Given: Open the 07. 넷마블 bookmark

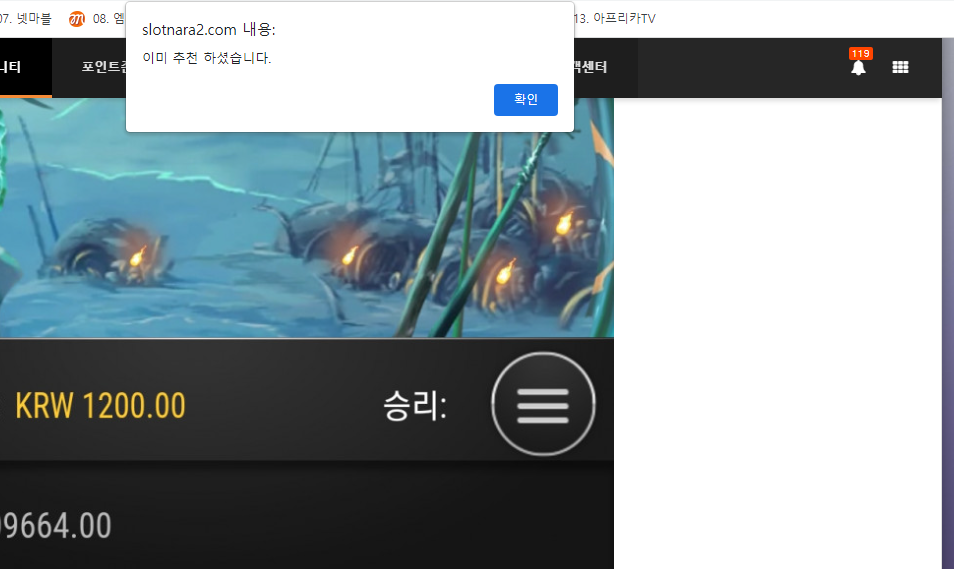Looking at the screenshot, I should 26,19.
